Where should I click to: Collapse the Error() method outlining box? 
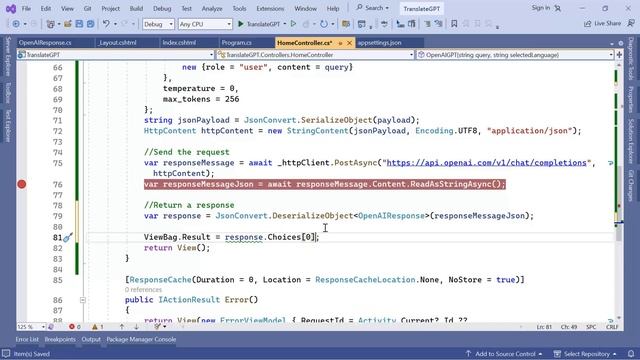coord(82,300)
